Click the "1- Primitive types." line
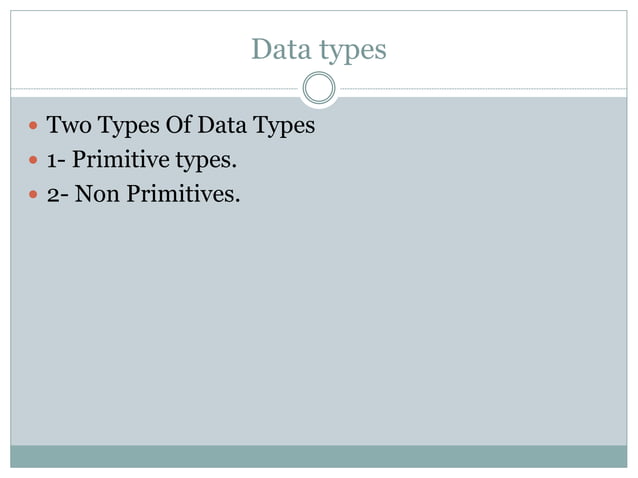Image resolution: width=638 pixels, height=478 pixels. point(142,159)
